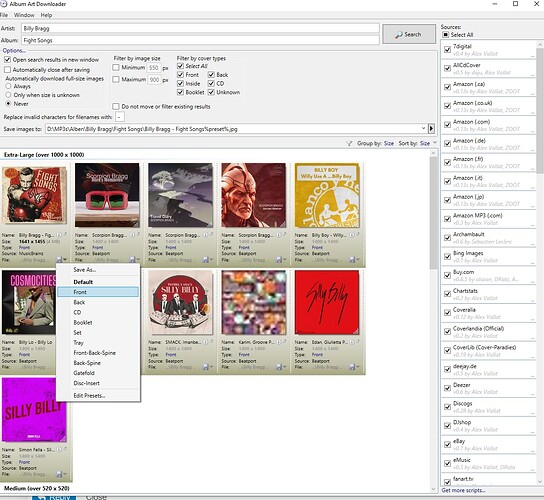Uncheck the Discogs source checkbox
This screenshot has height=500, width=544.
tap(448, 407)
